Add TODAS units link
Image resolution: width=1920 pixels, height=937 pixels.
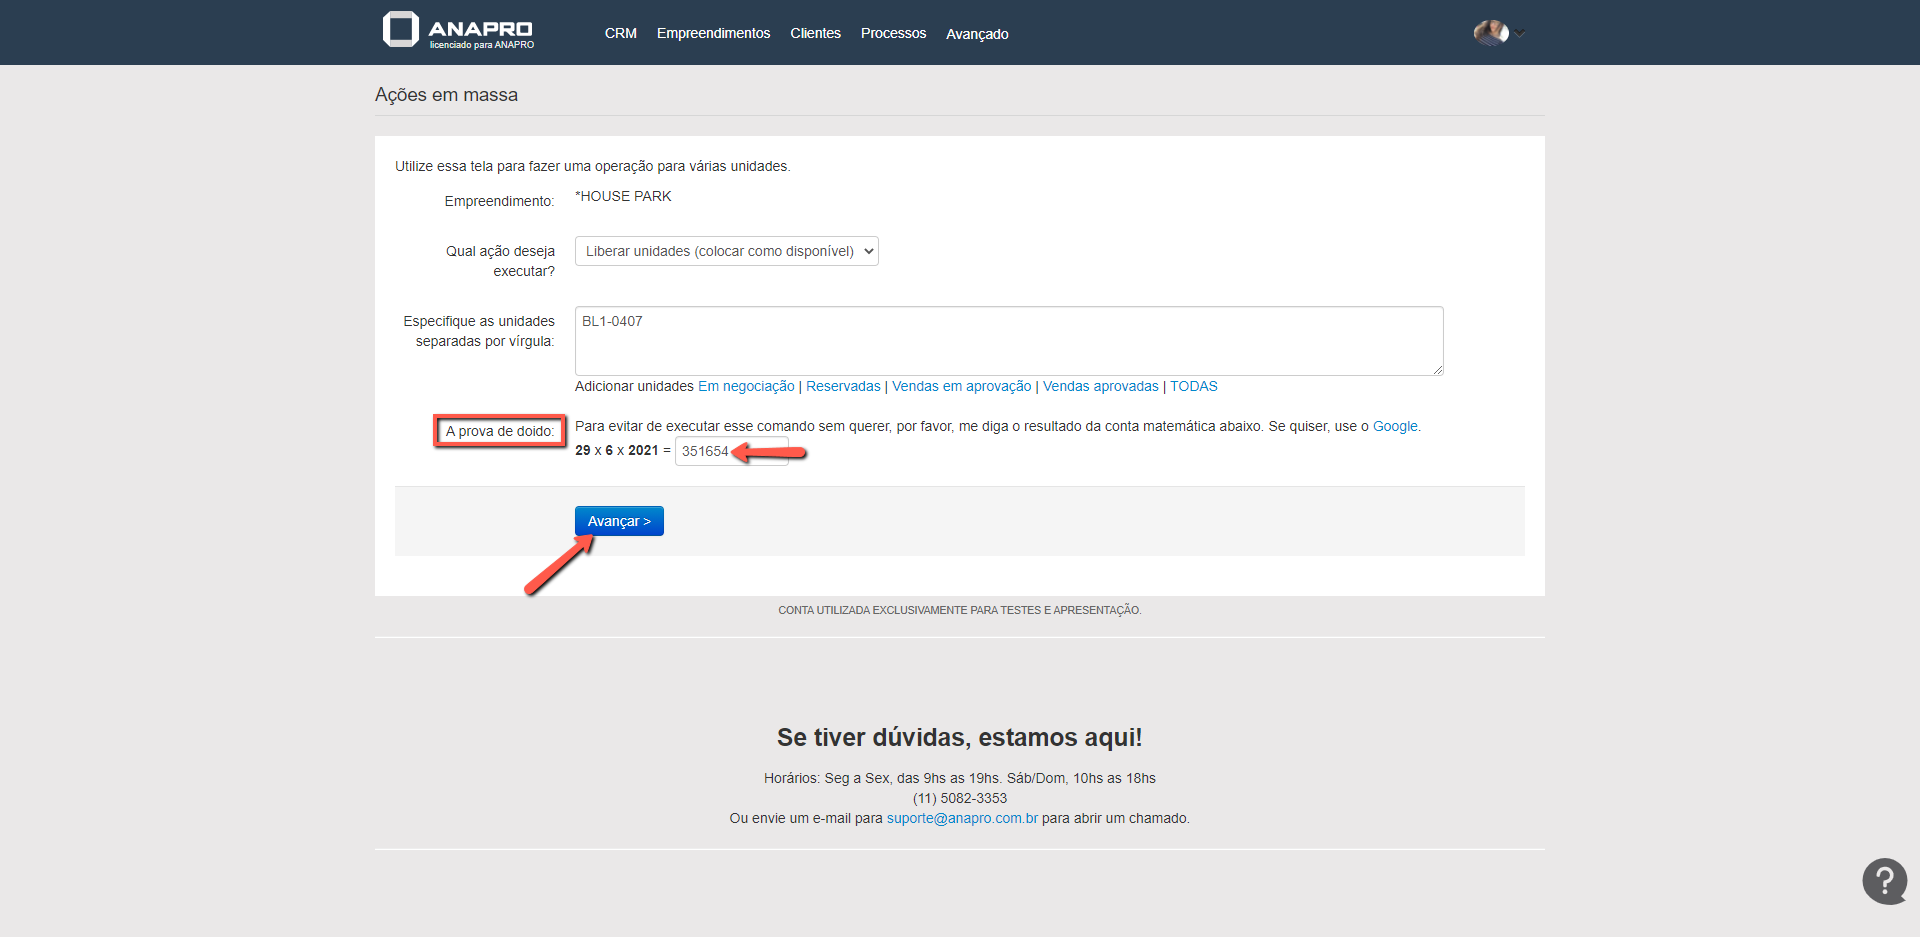click(x=1193, y=386)
